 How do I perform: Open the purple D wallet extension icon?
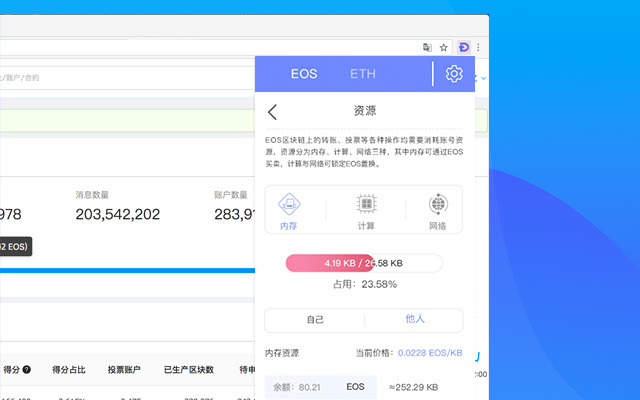pos(464,47)
